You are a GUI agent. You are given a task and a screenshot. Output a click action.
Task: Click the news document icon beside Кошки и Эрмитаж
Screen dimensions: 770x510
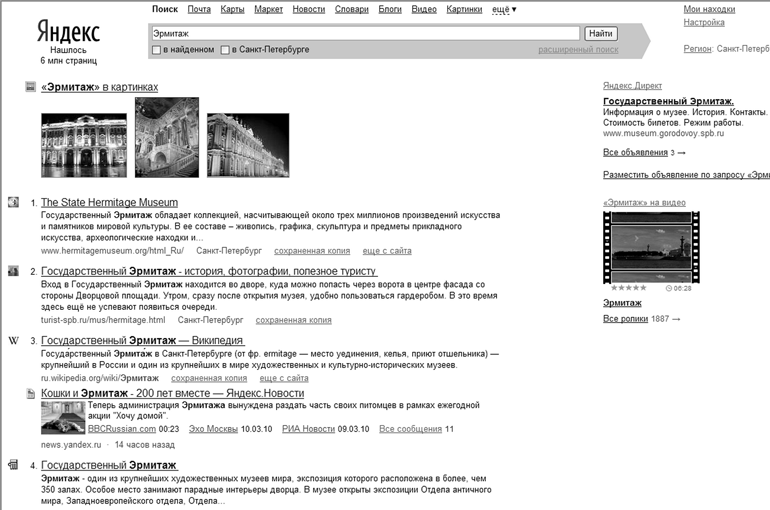(30, 393)
